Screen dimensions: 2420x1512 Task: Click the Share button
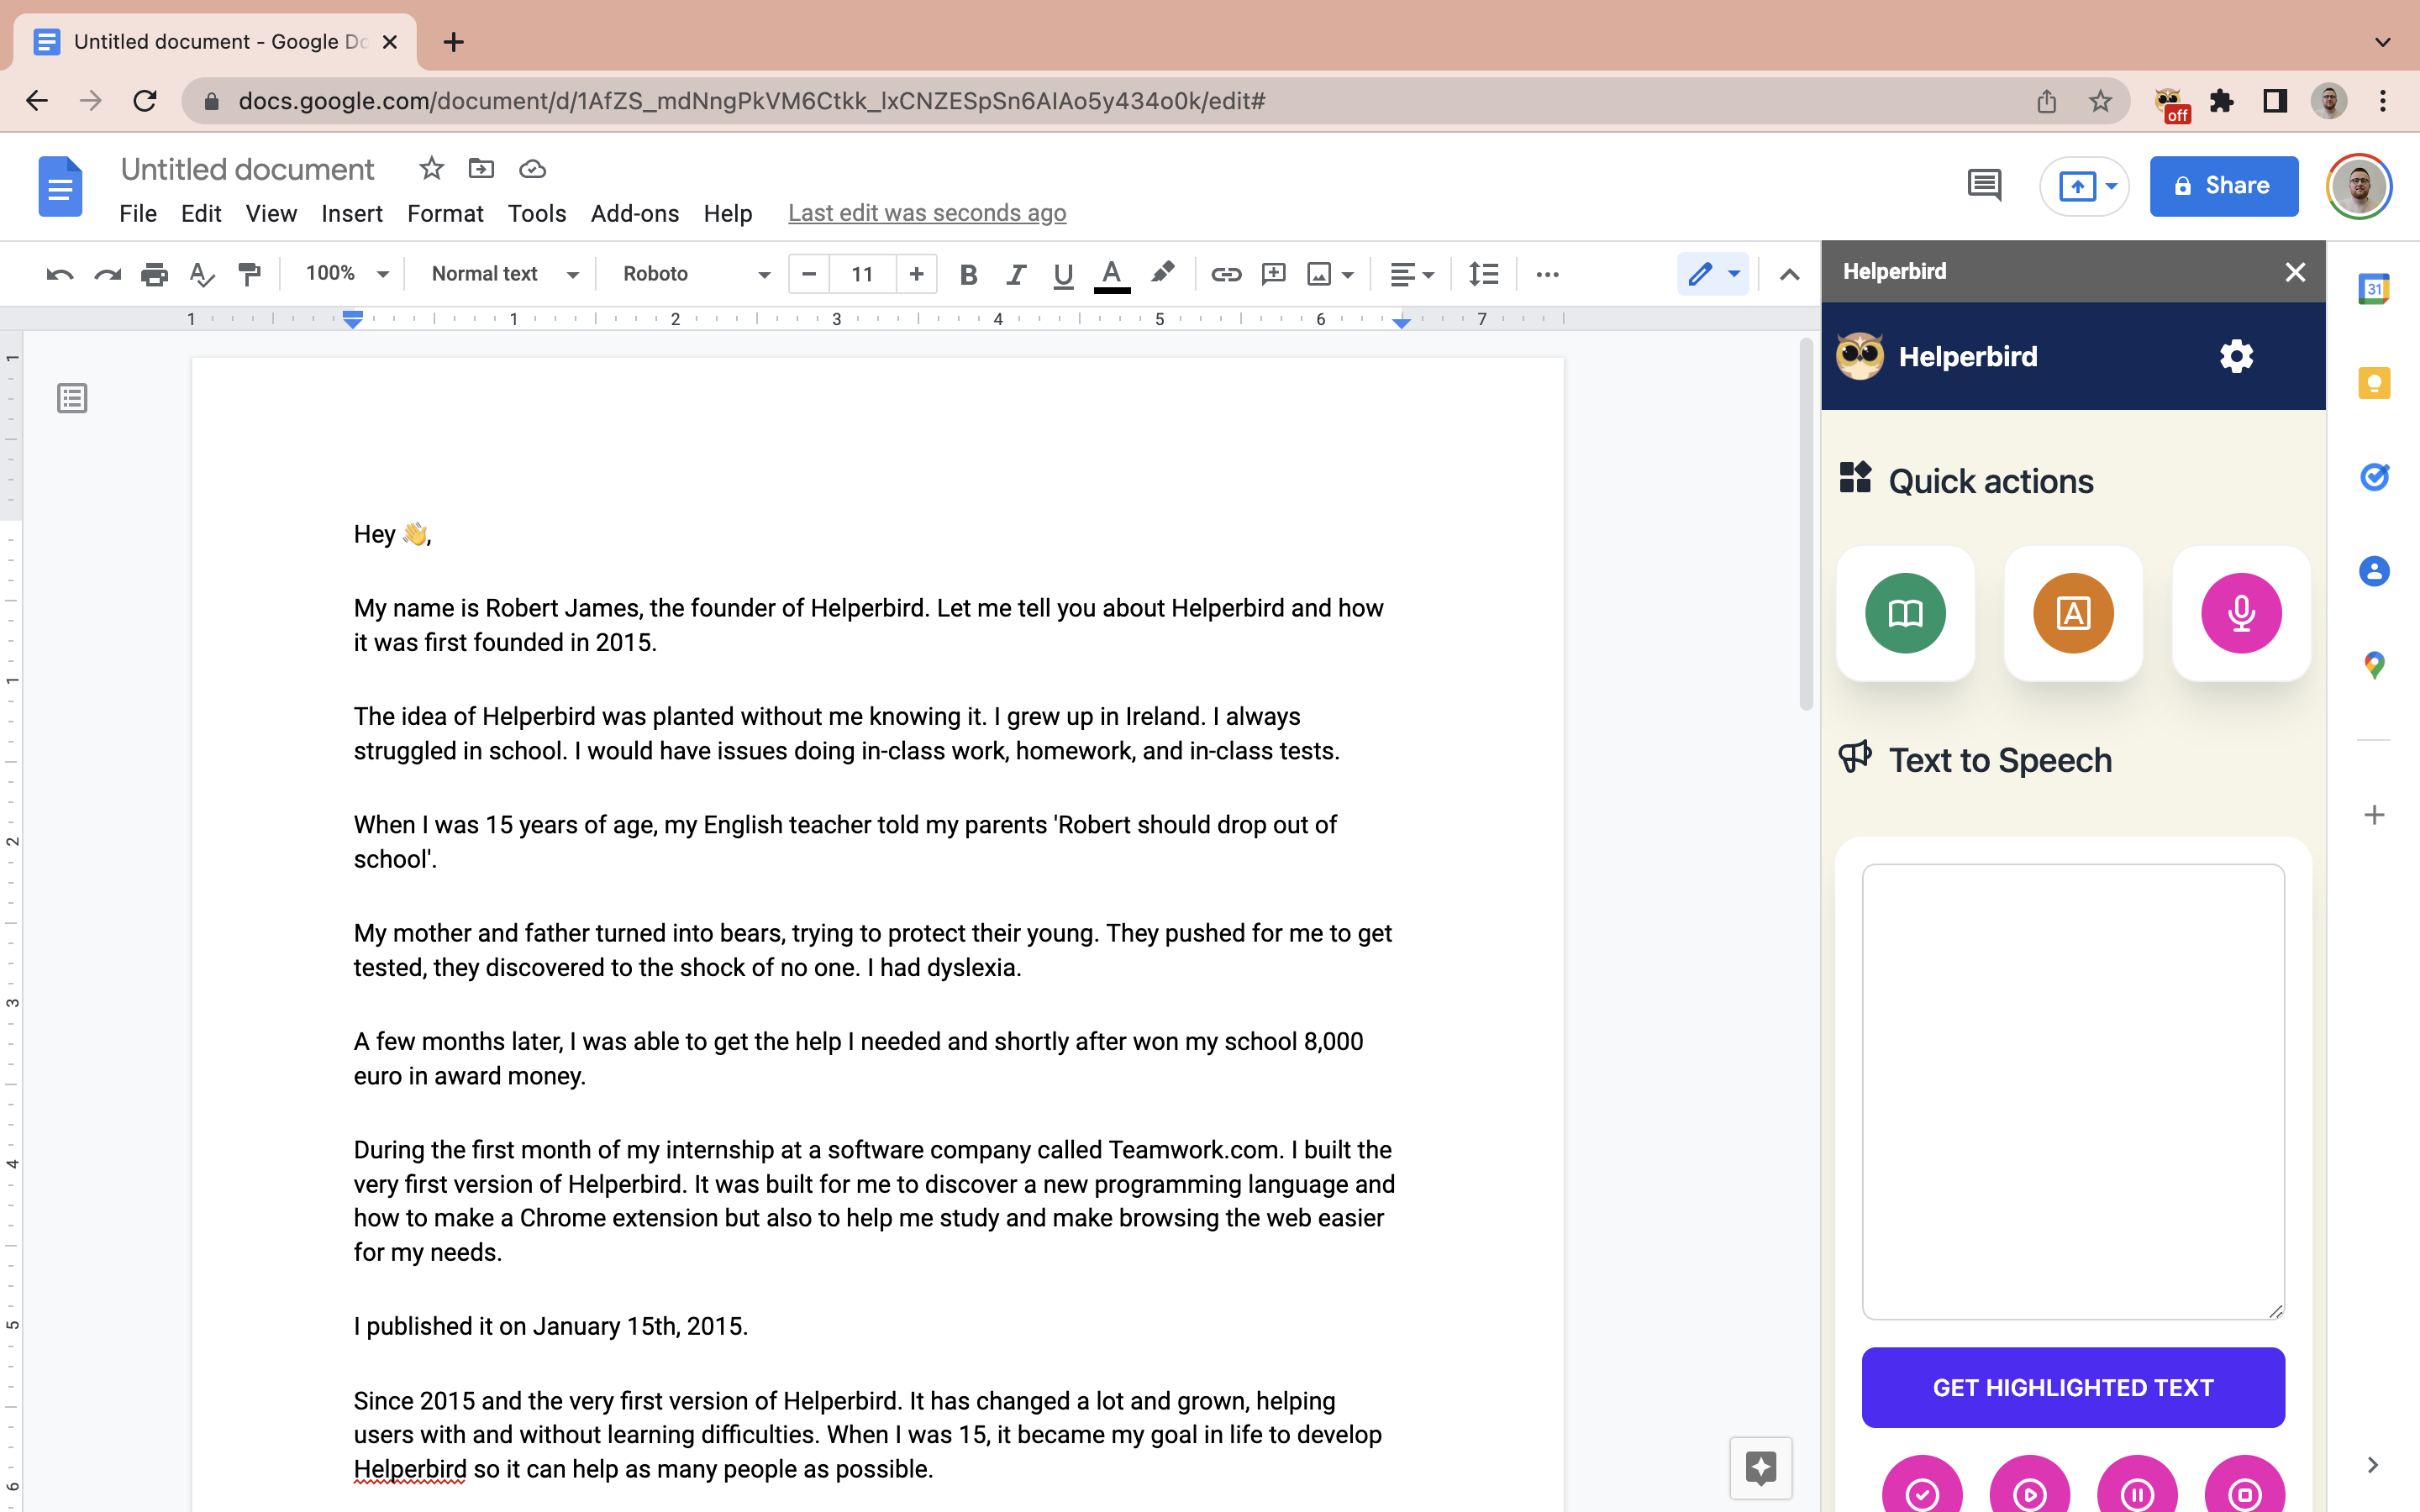pyautogui.click(x=2224, y=186)
